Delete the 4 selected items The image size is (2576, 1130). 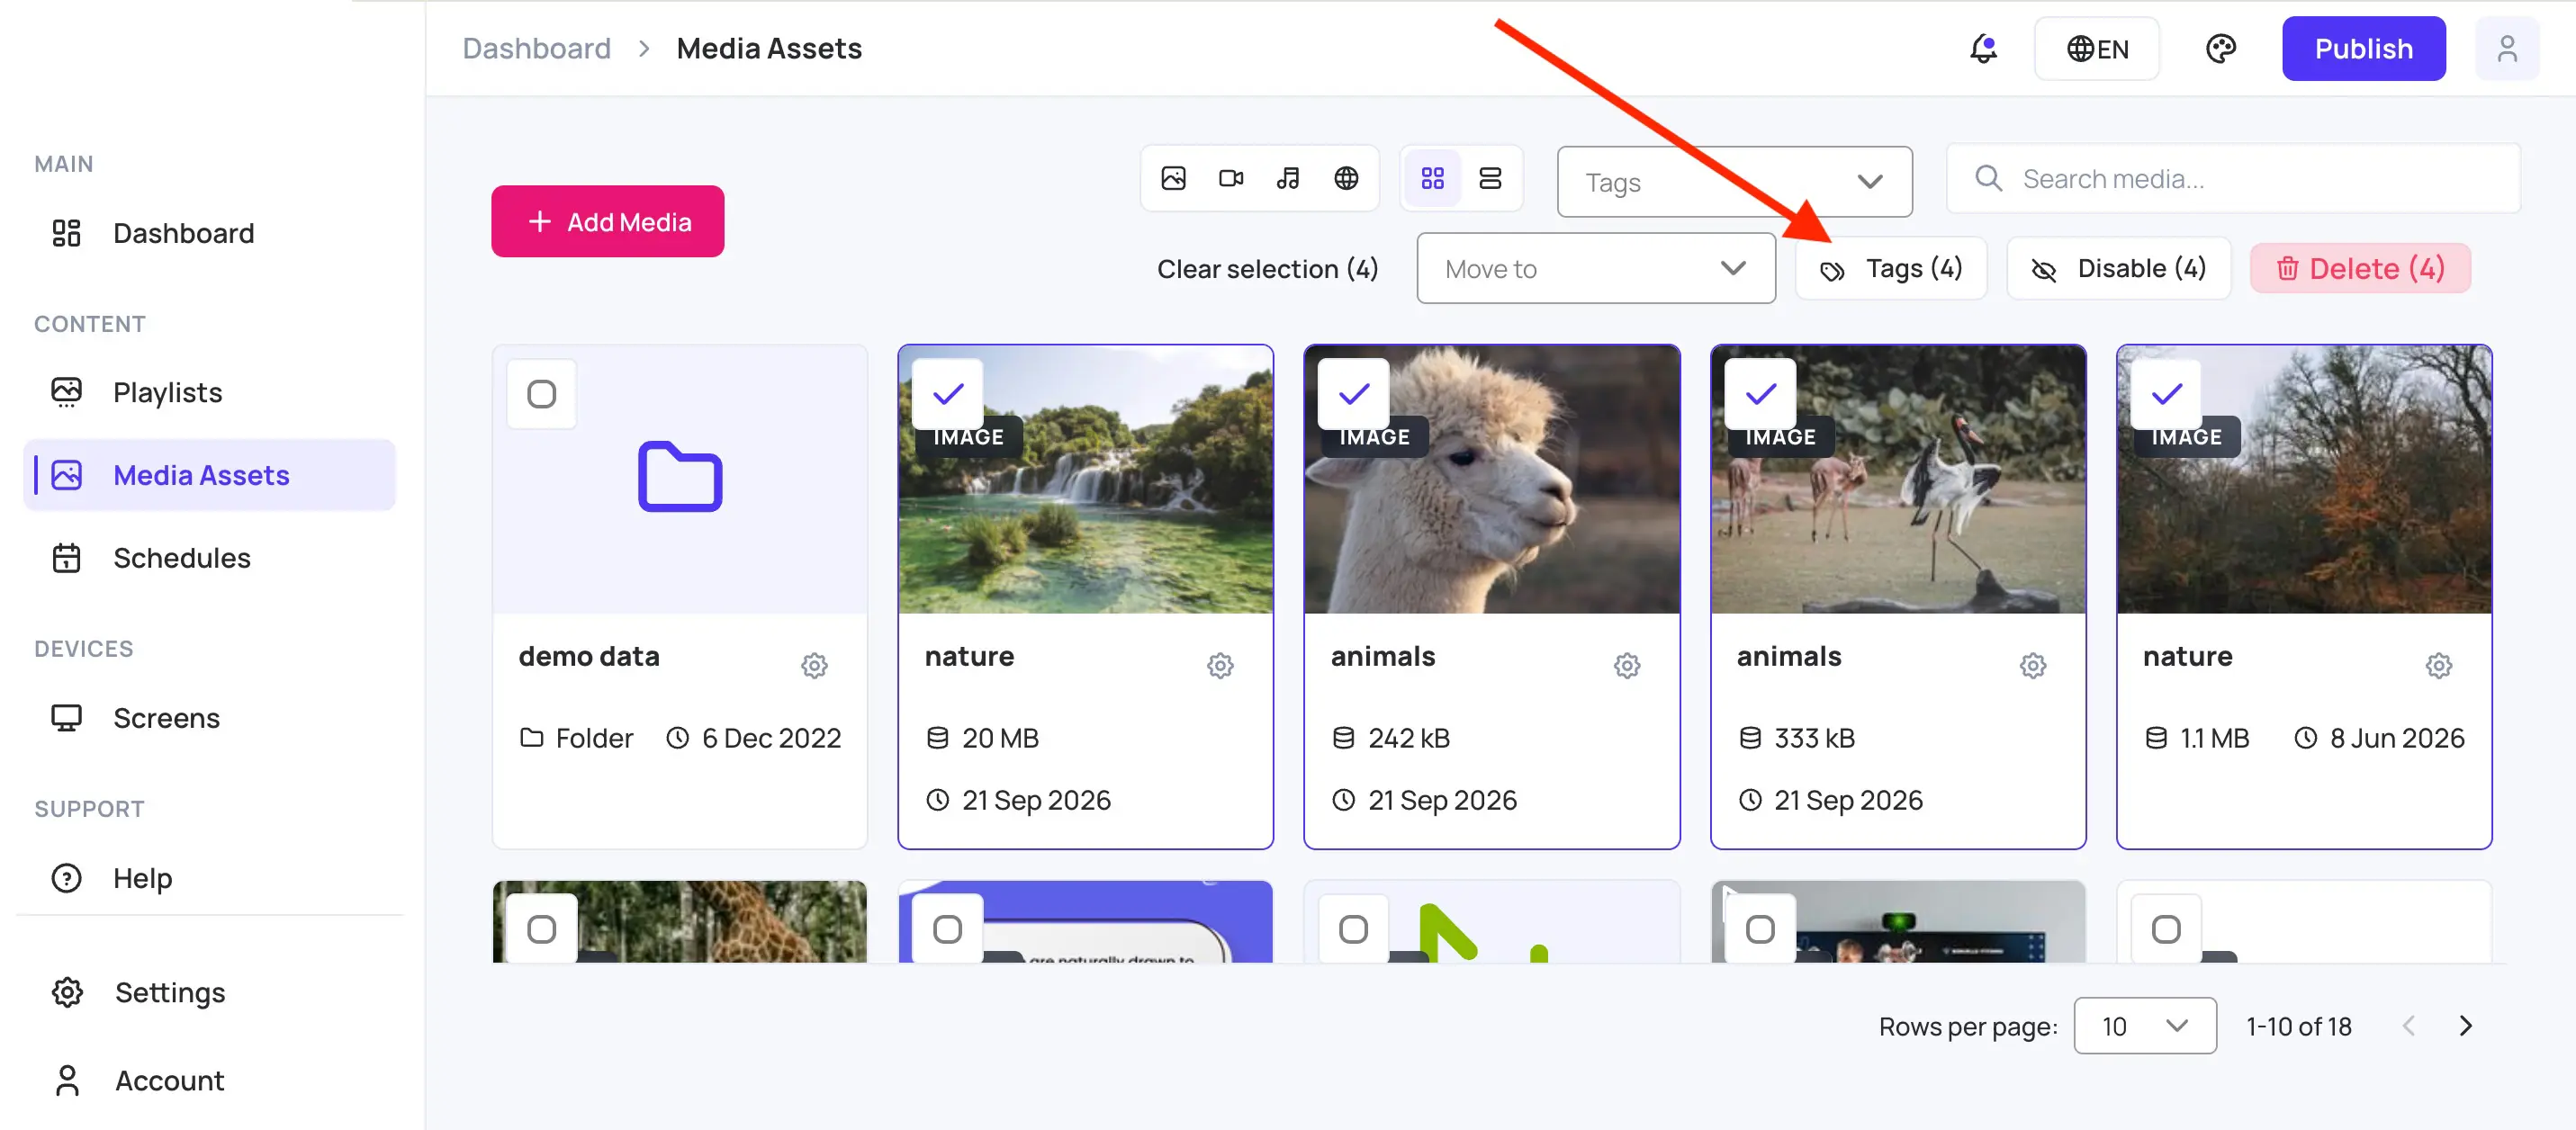[2360, 269]
